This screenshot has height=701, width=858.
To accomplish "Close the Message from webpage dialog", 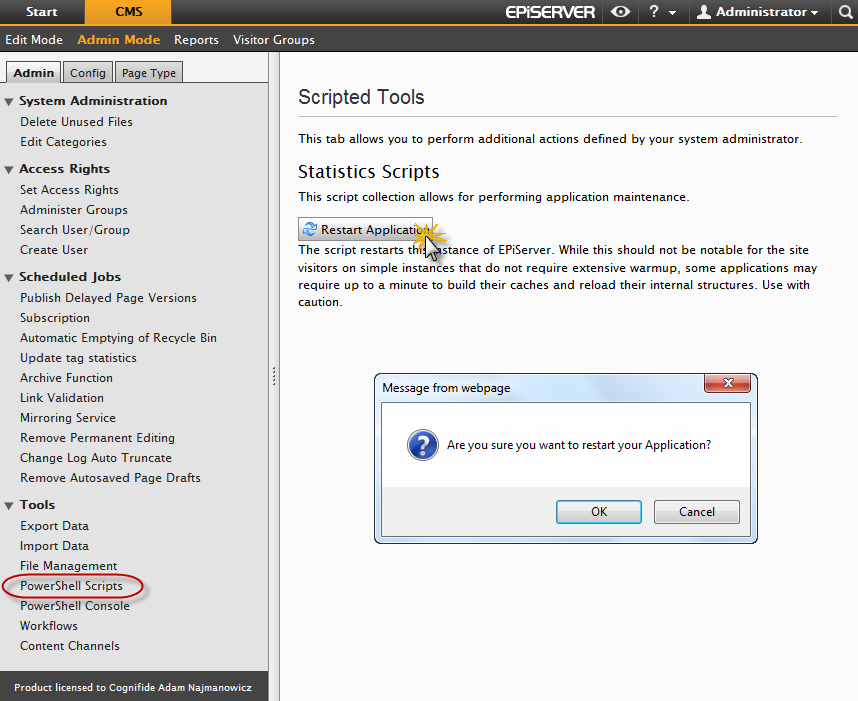I will point(727,385).
